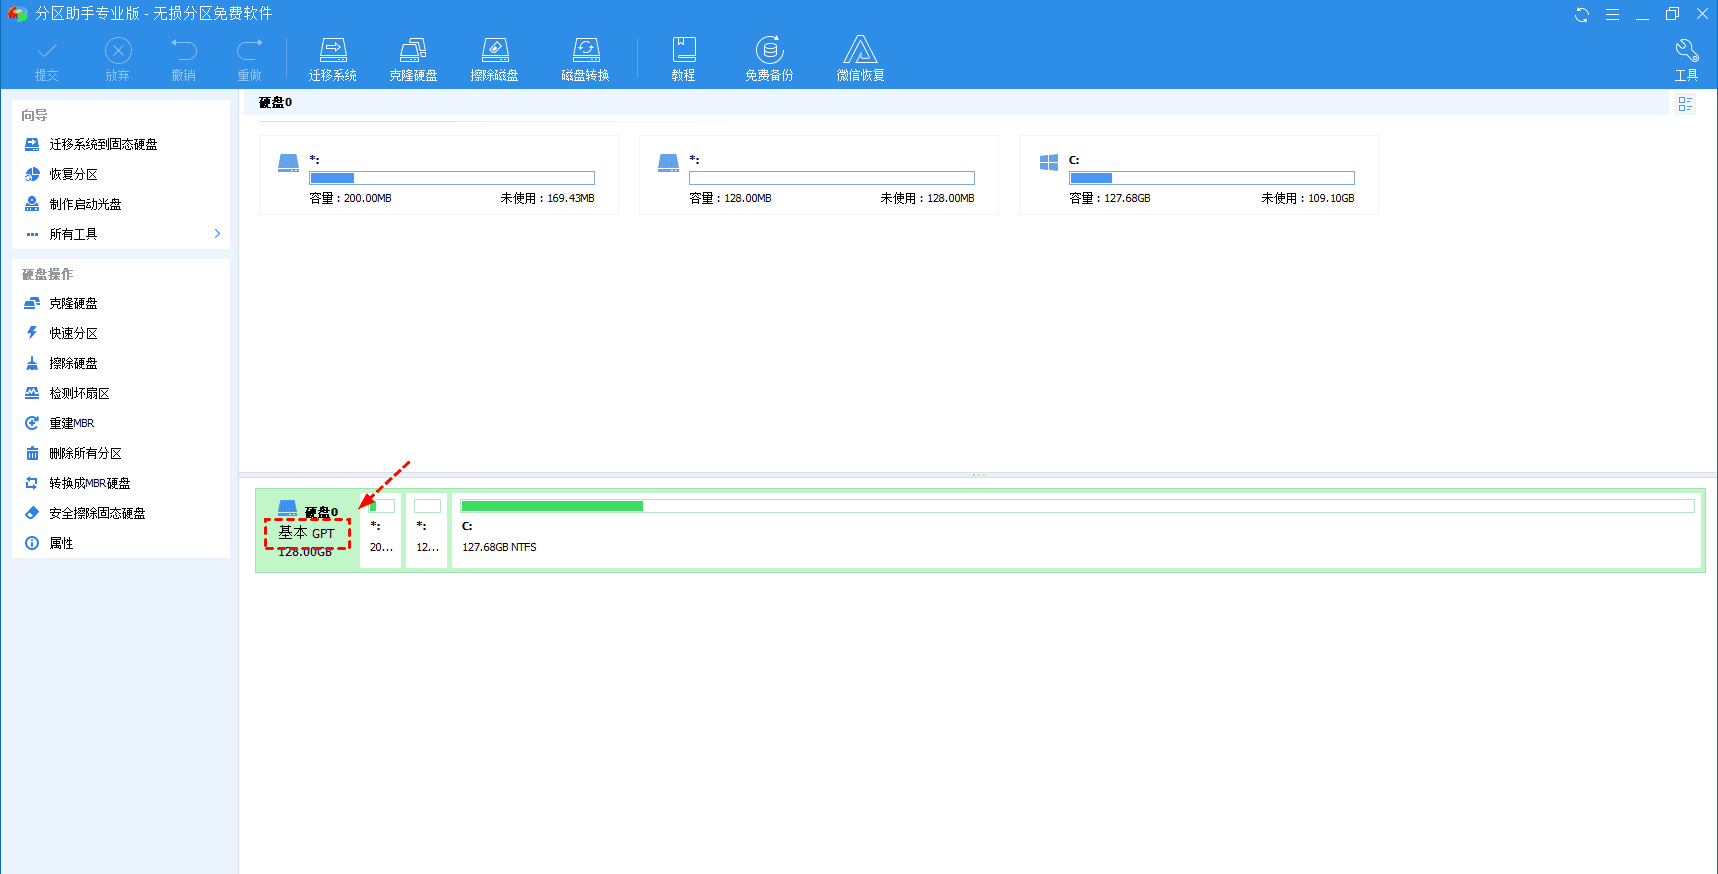
Task: Open the 迁移系统 migrate system tool
Action: pos(333,60)
